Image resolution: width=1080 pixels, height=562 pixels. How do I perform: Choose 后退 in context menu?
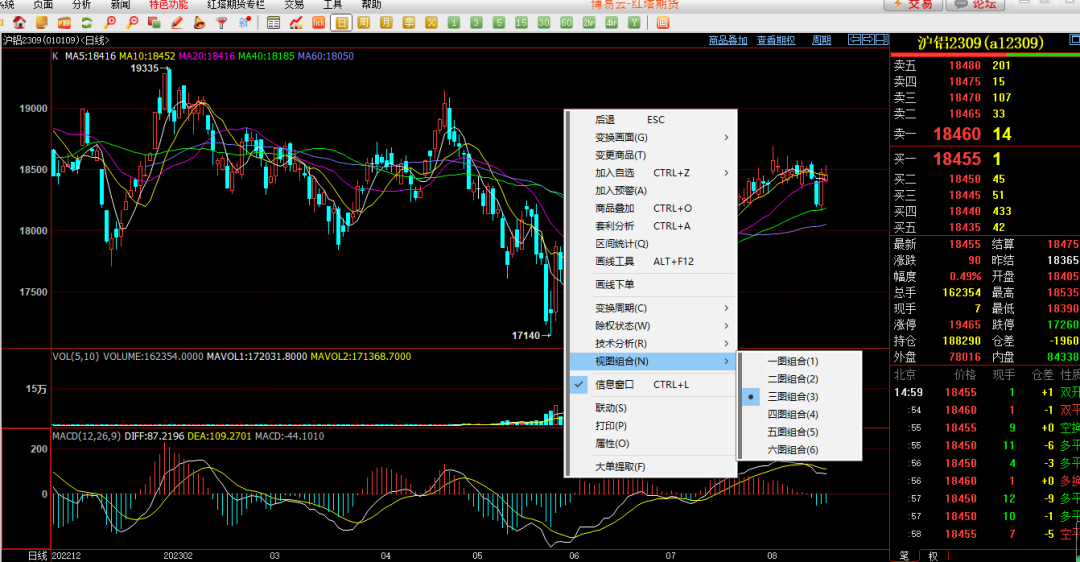pyautogui.click(x=651, y=120)
